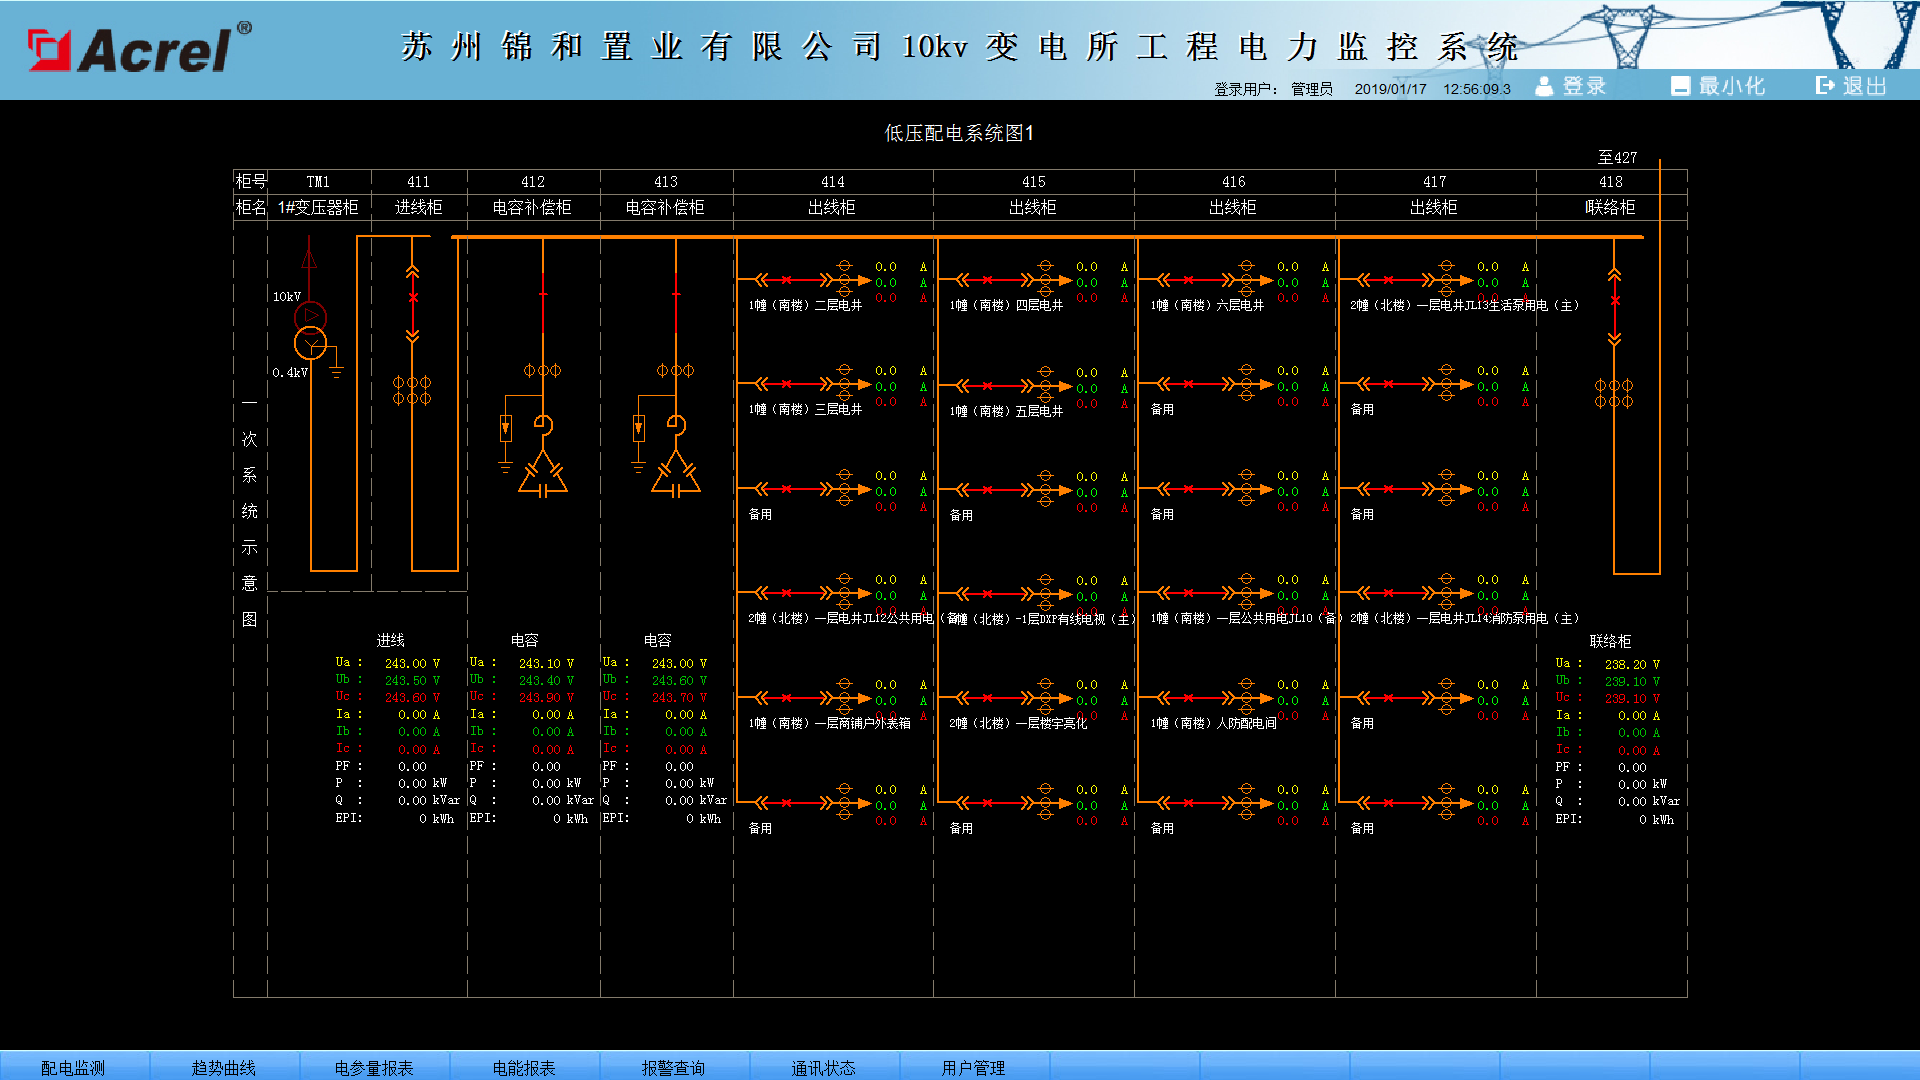1920x1080 pixels.
Task: Click current transformer on 二层电井 feeder
Action: 845,280
